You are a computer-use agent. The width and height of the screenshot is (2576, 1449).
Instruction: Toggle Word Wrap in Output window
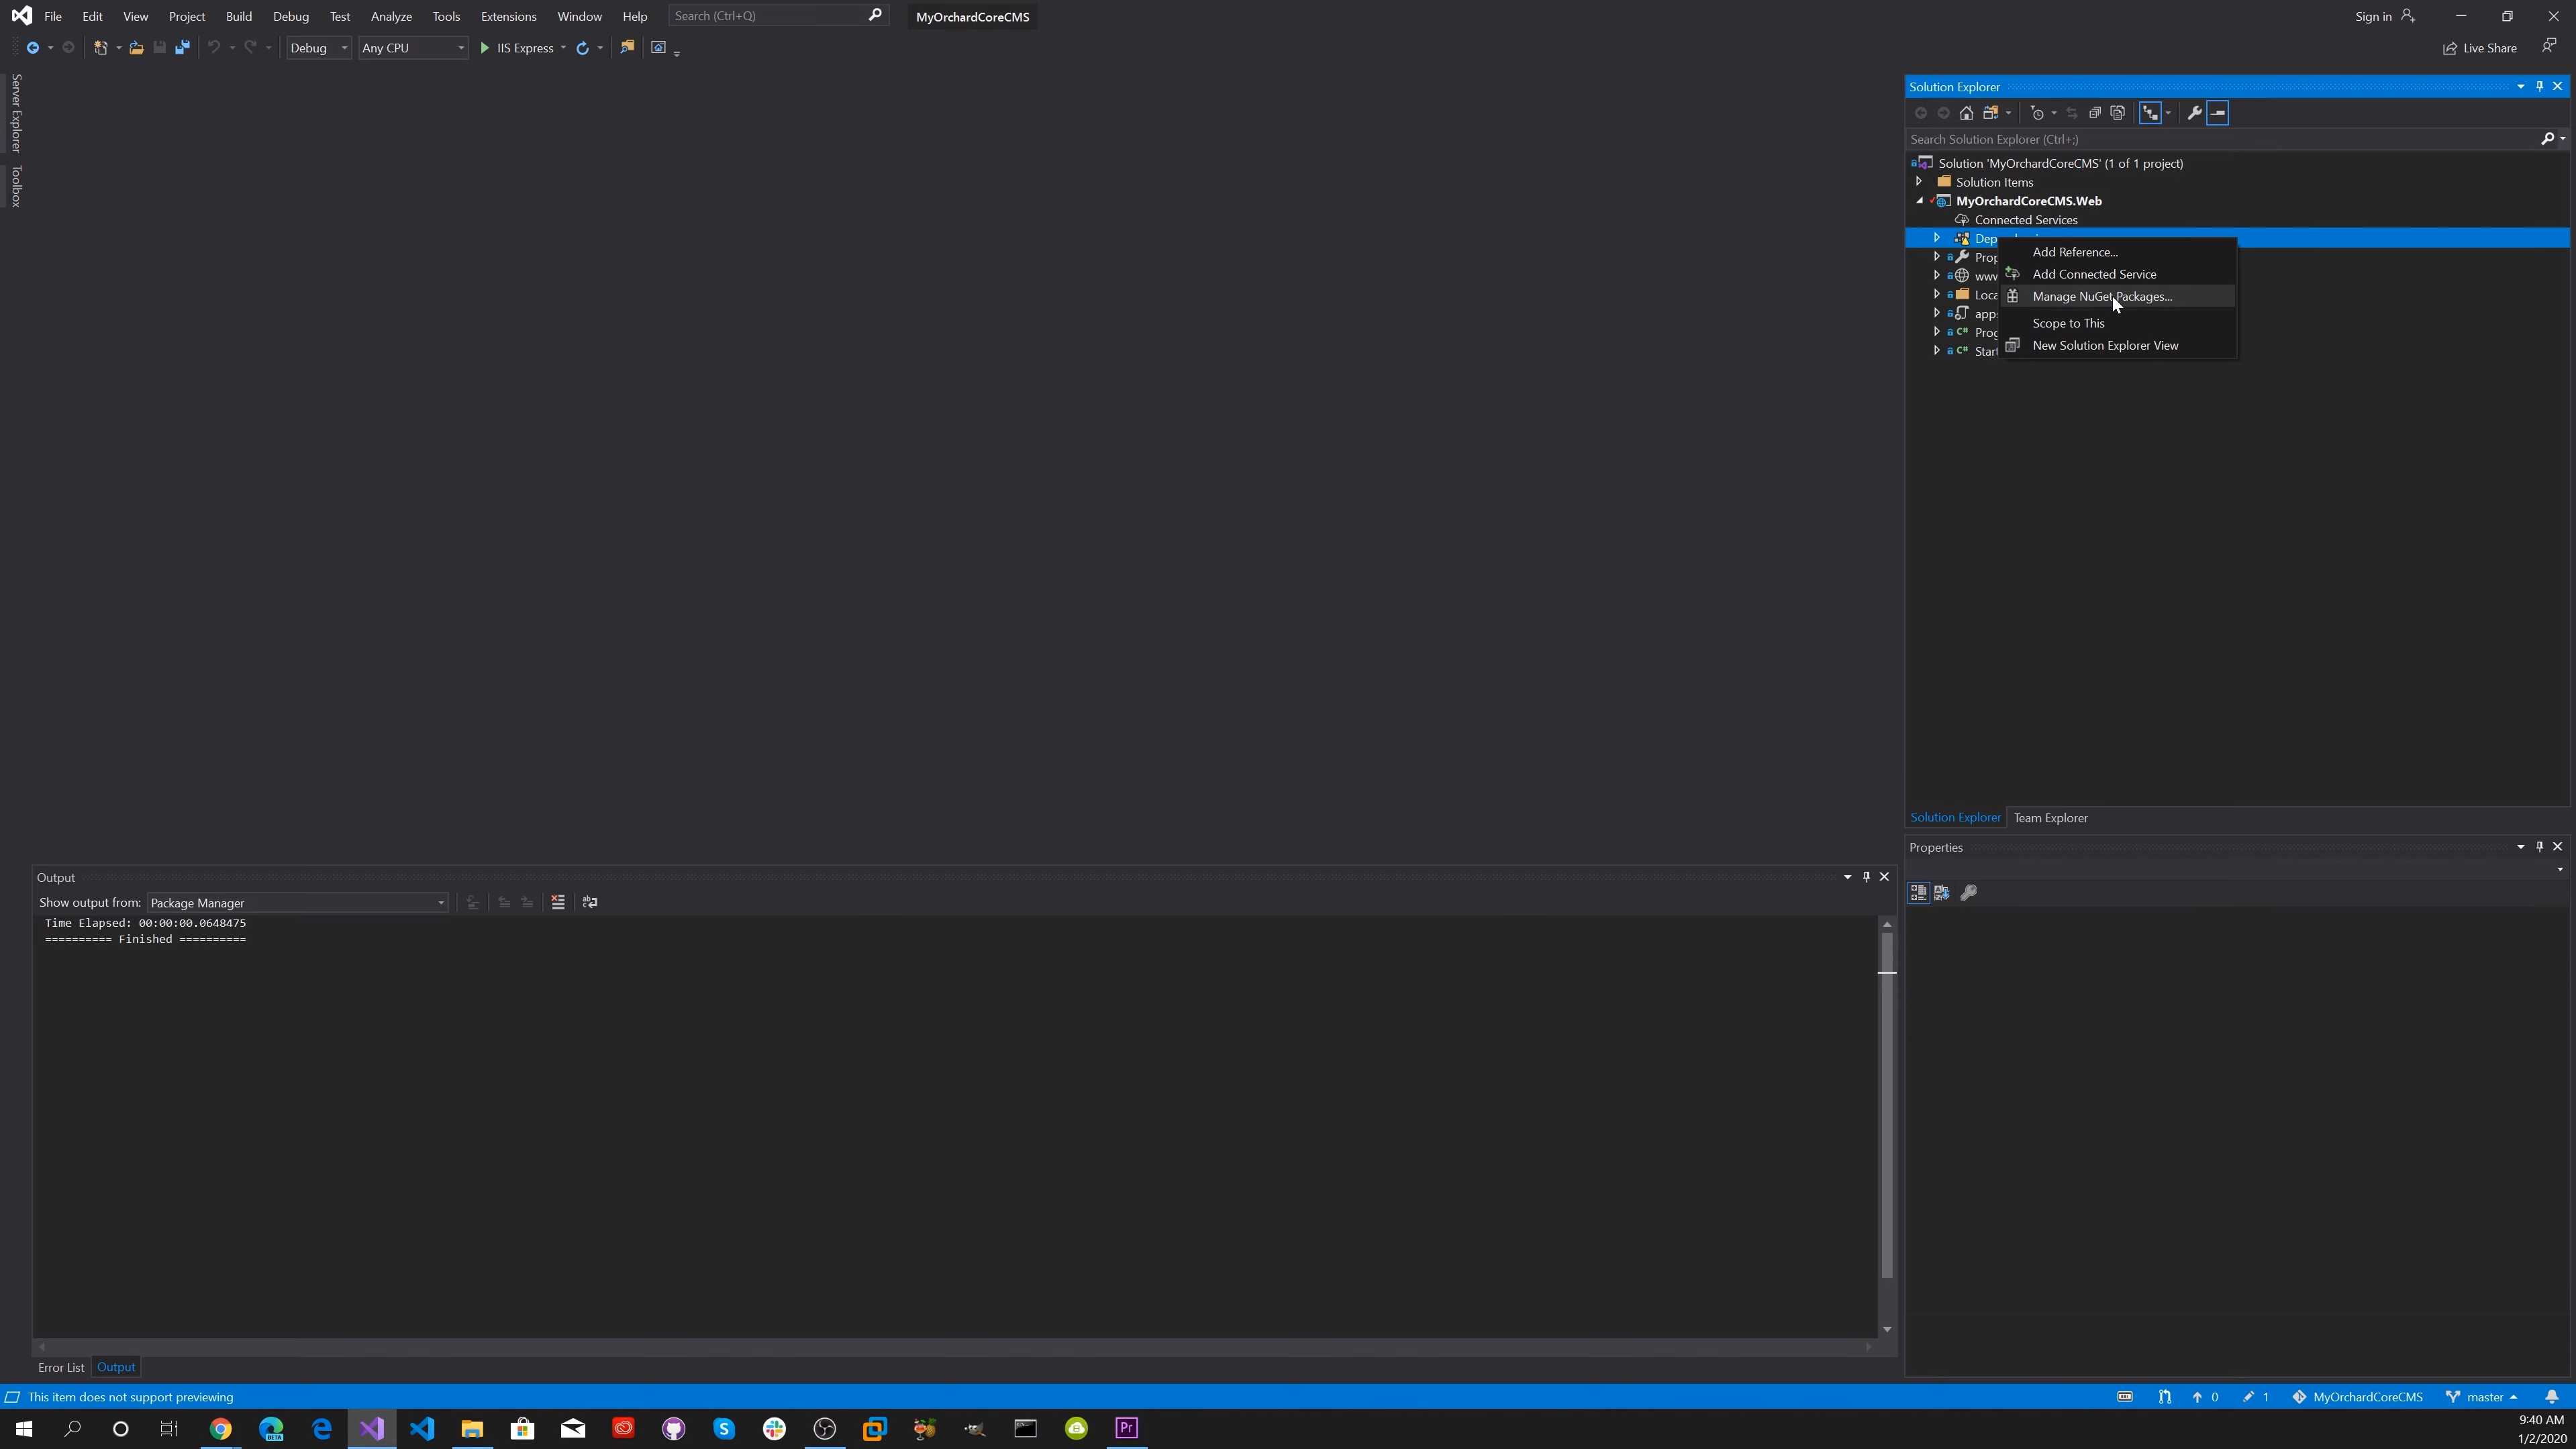[590, 902]
